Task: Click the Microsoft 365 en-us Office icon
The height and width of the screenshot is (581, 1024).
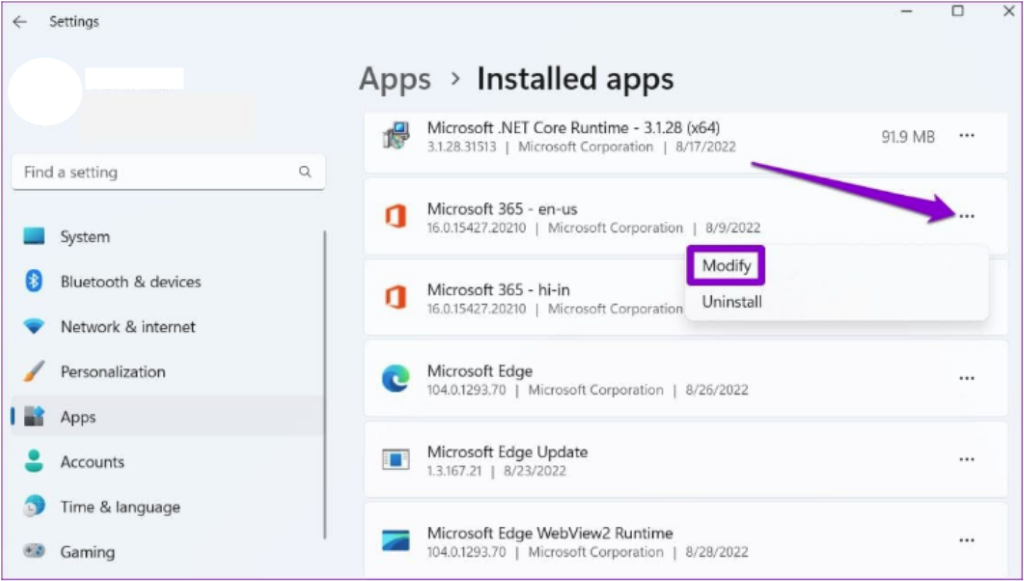Action: pyautogui.click(x=396, y=217)
